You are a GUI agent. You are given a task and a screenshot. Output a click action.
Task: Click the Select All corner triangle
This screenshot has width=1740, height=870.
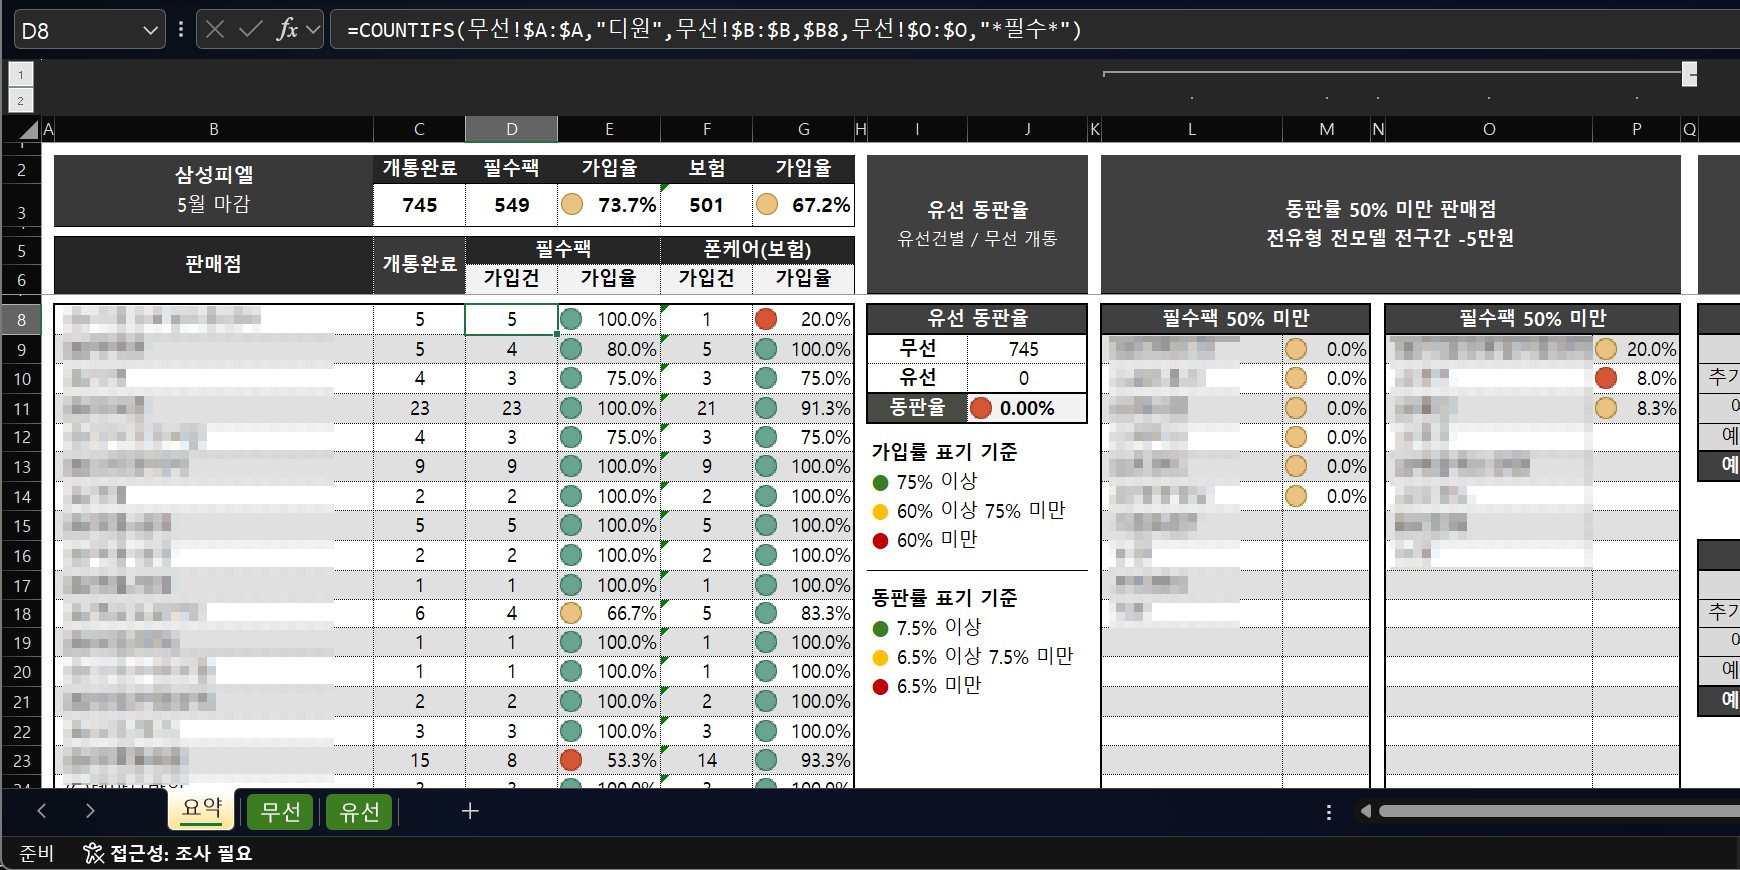pos(29,129)
